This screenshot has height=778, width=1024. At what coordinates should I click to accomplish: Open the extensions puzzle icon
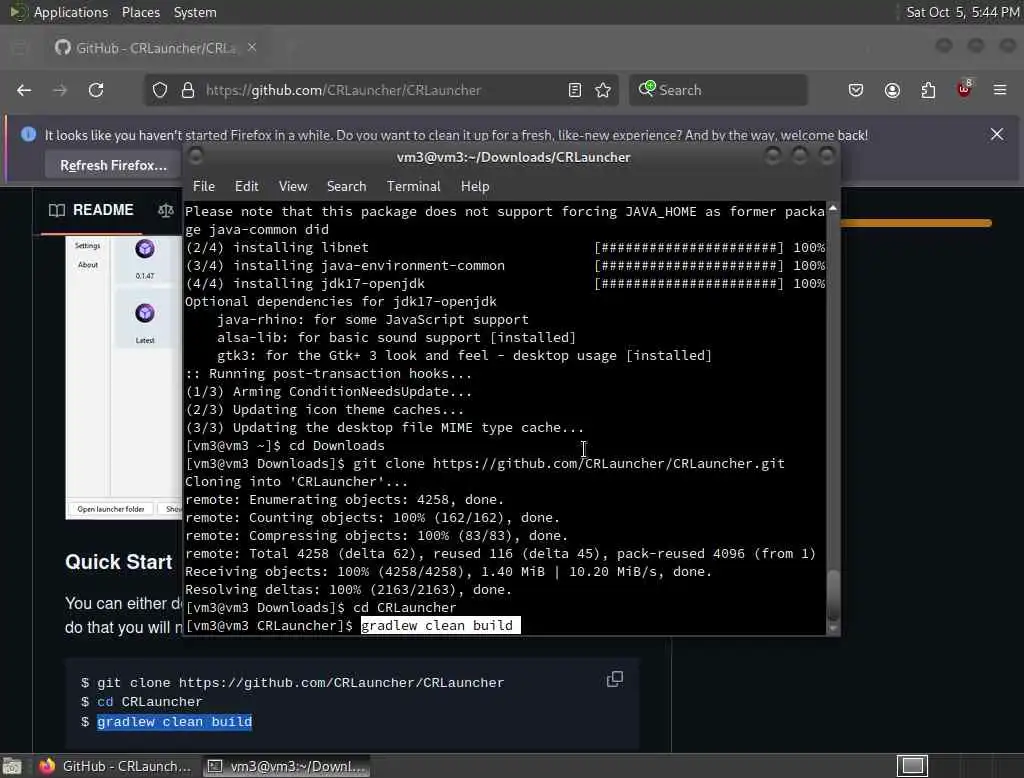click(x=928, y=90)
